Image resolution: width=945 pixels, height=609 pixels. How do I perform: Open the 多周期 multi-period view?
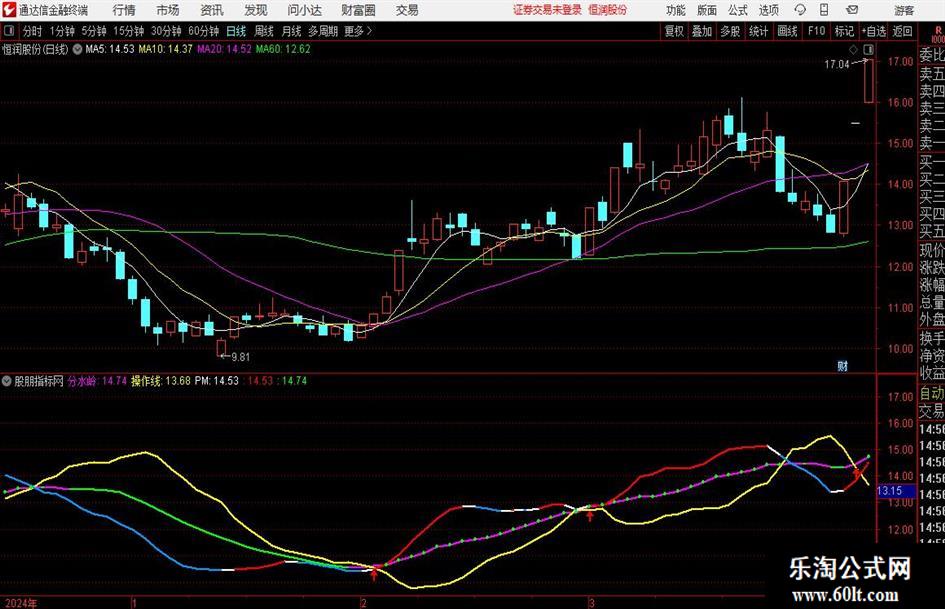(323, 31)
